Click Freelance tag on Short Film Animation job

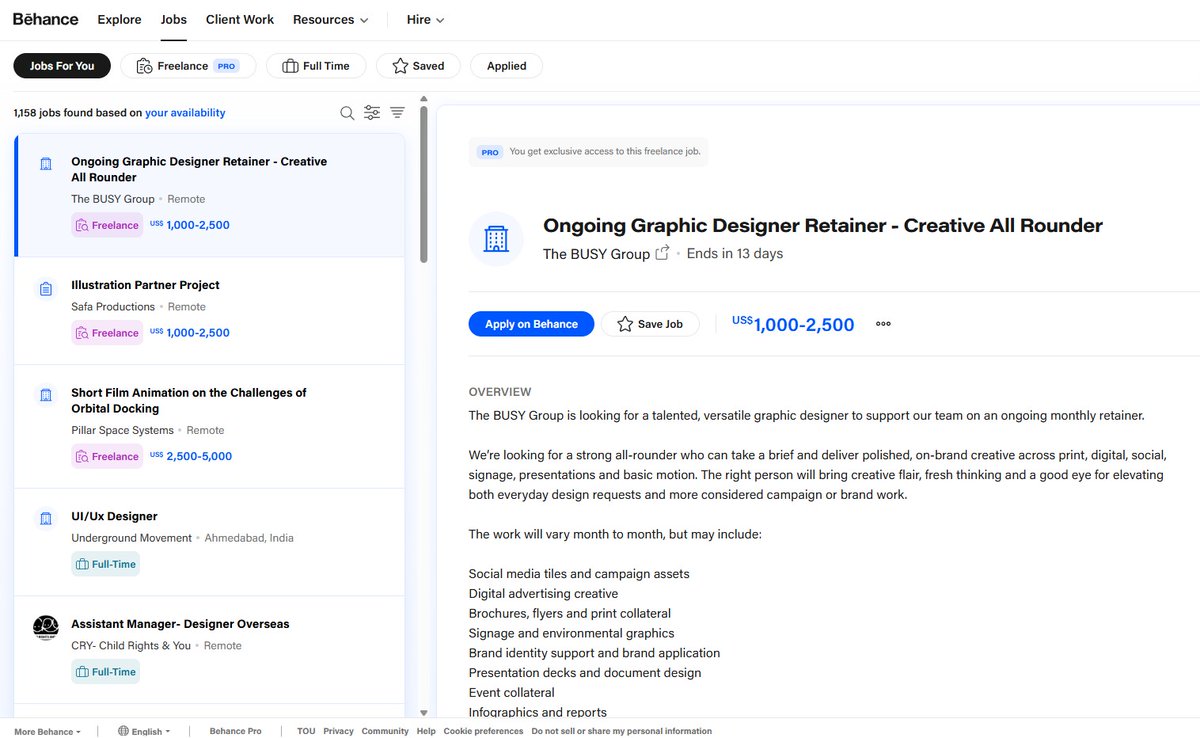107,456
